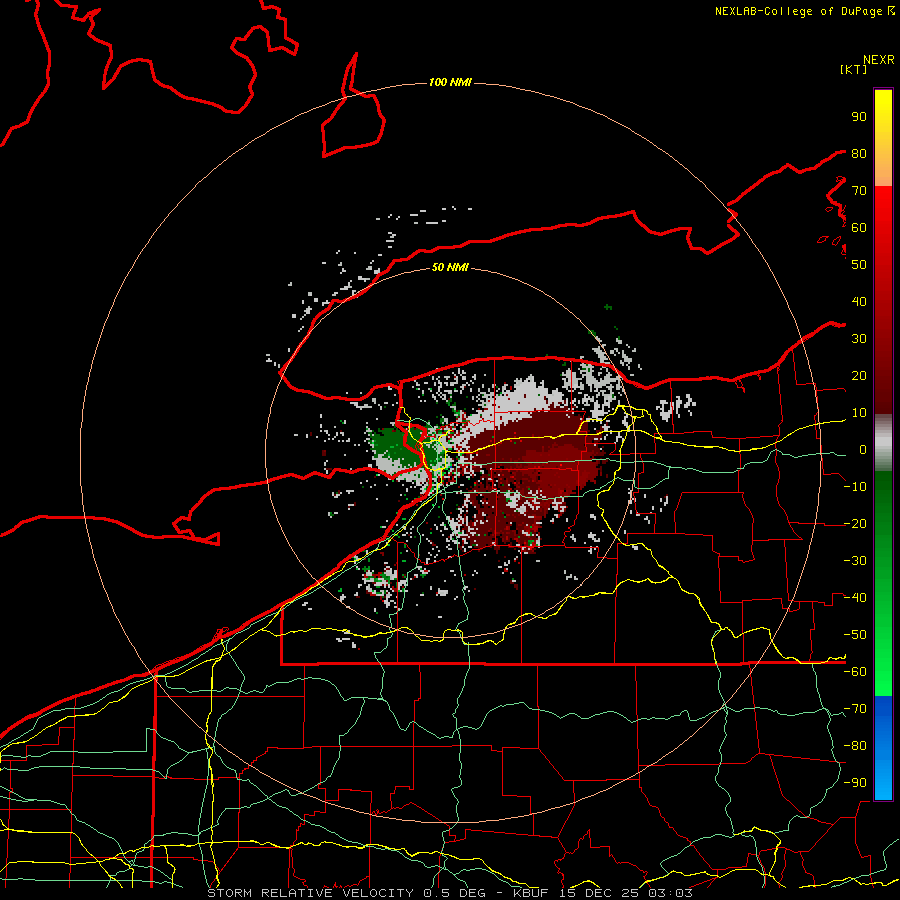The height and width of the screenshot is (900, 900).
Task: Click the NEXR label above the color scale
Action: pos(879,60)
